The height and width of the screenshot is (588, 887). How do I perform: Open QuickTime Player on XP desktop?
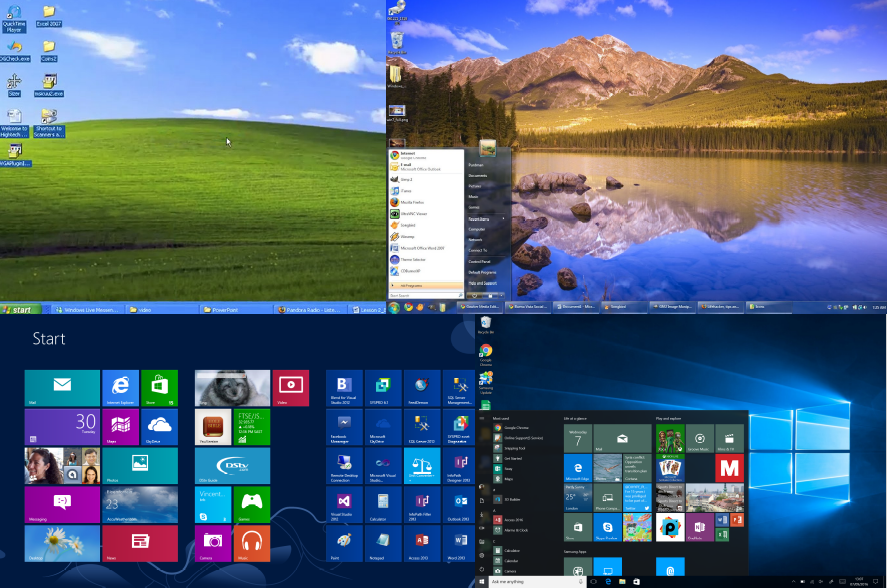click(14, 19)
